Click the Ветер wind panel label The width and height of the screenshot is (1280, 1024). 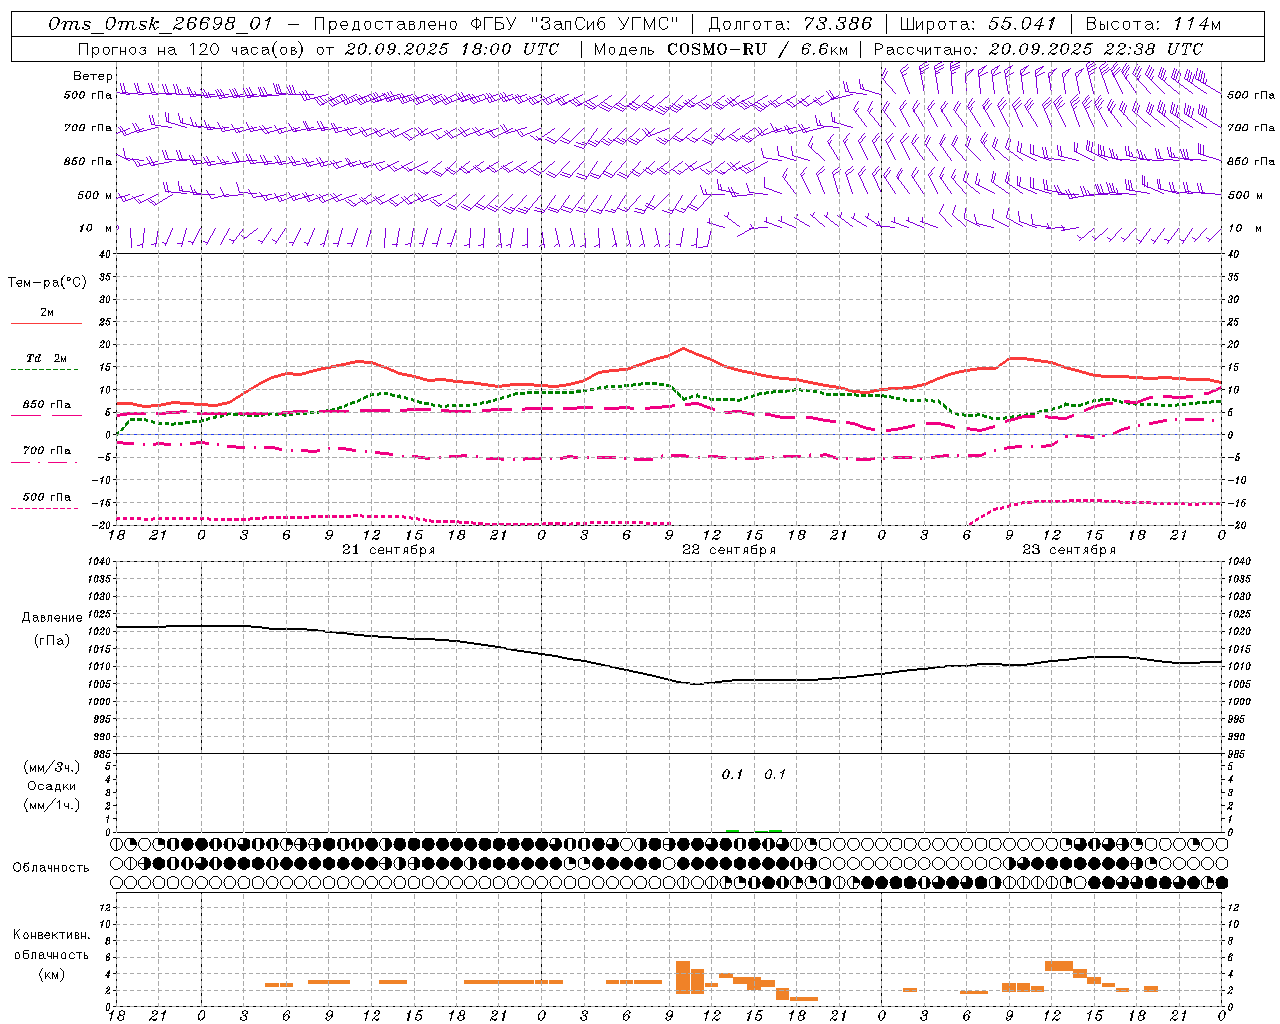coord(93,76)
